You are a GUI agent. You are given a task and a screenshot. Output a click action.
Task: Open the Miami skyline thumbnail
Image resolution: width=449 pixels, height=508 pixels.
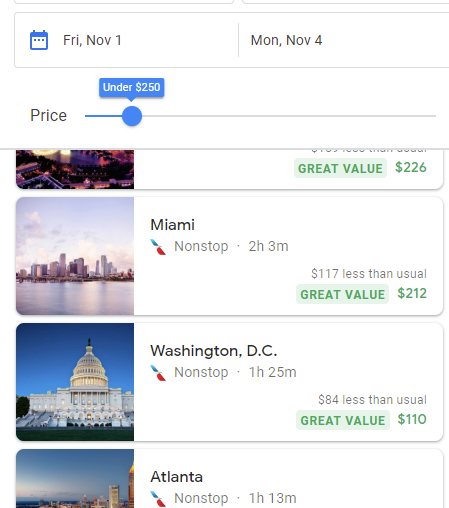point(75,256)
